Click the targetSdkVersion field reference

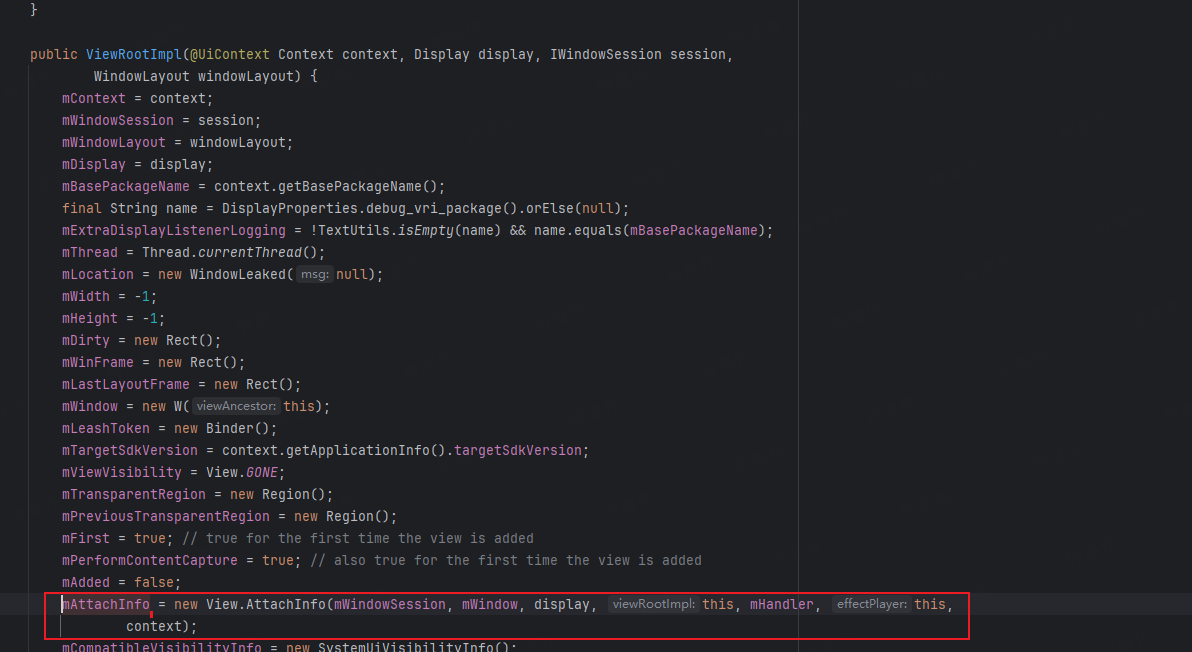(518, 451)
